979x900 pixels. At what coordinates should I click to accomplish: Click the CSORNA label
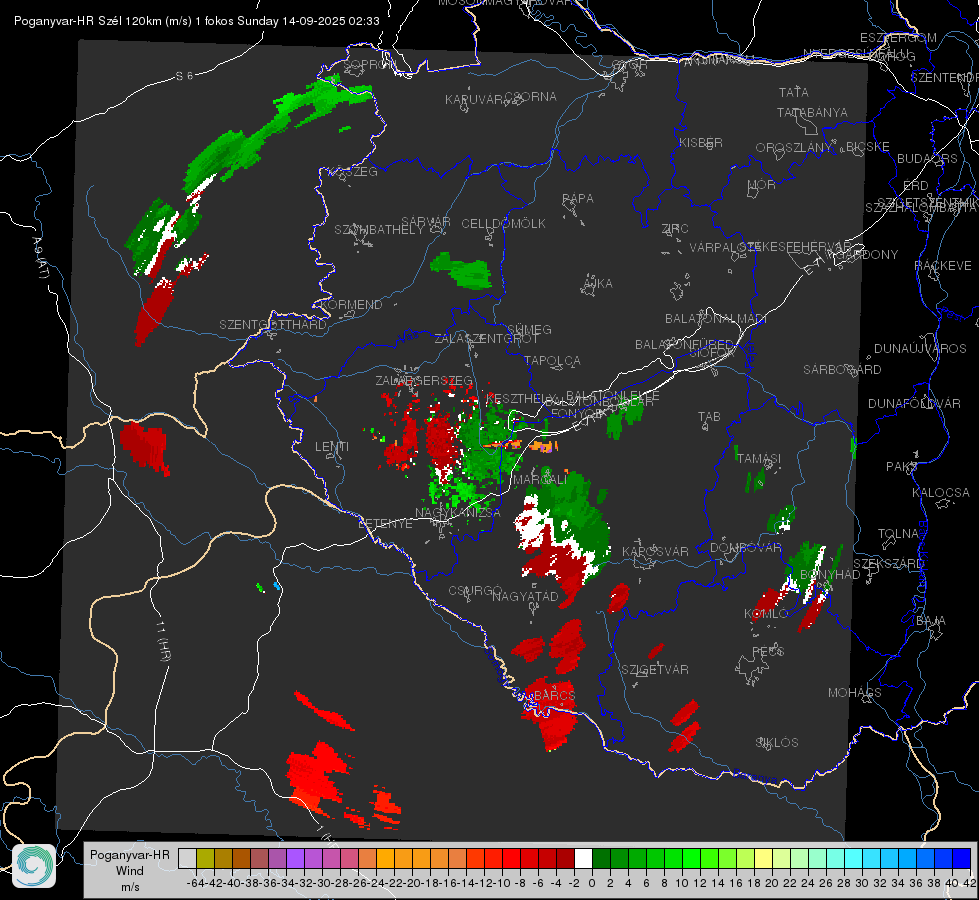click(x=531, y=97)
